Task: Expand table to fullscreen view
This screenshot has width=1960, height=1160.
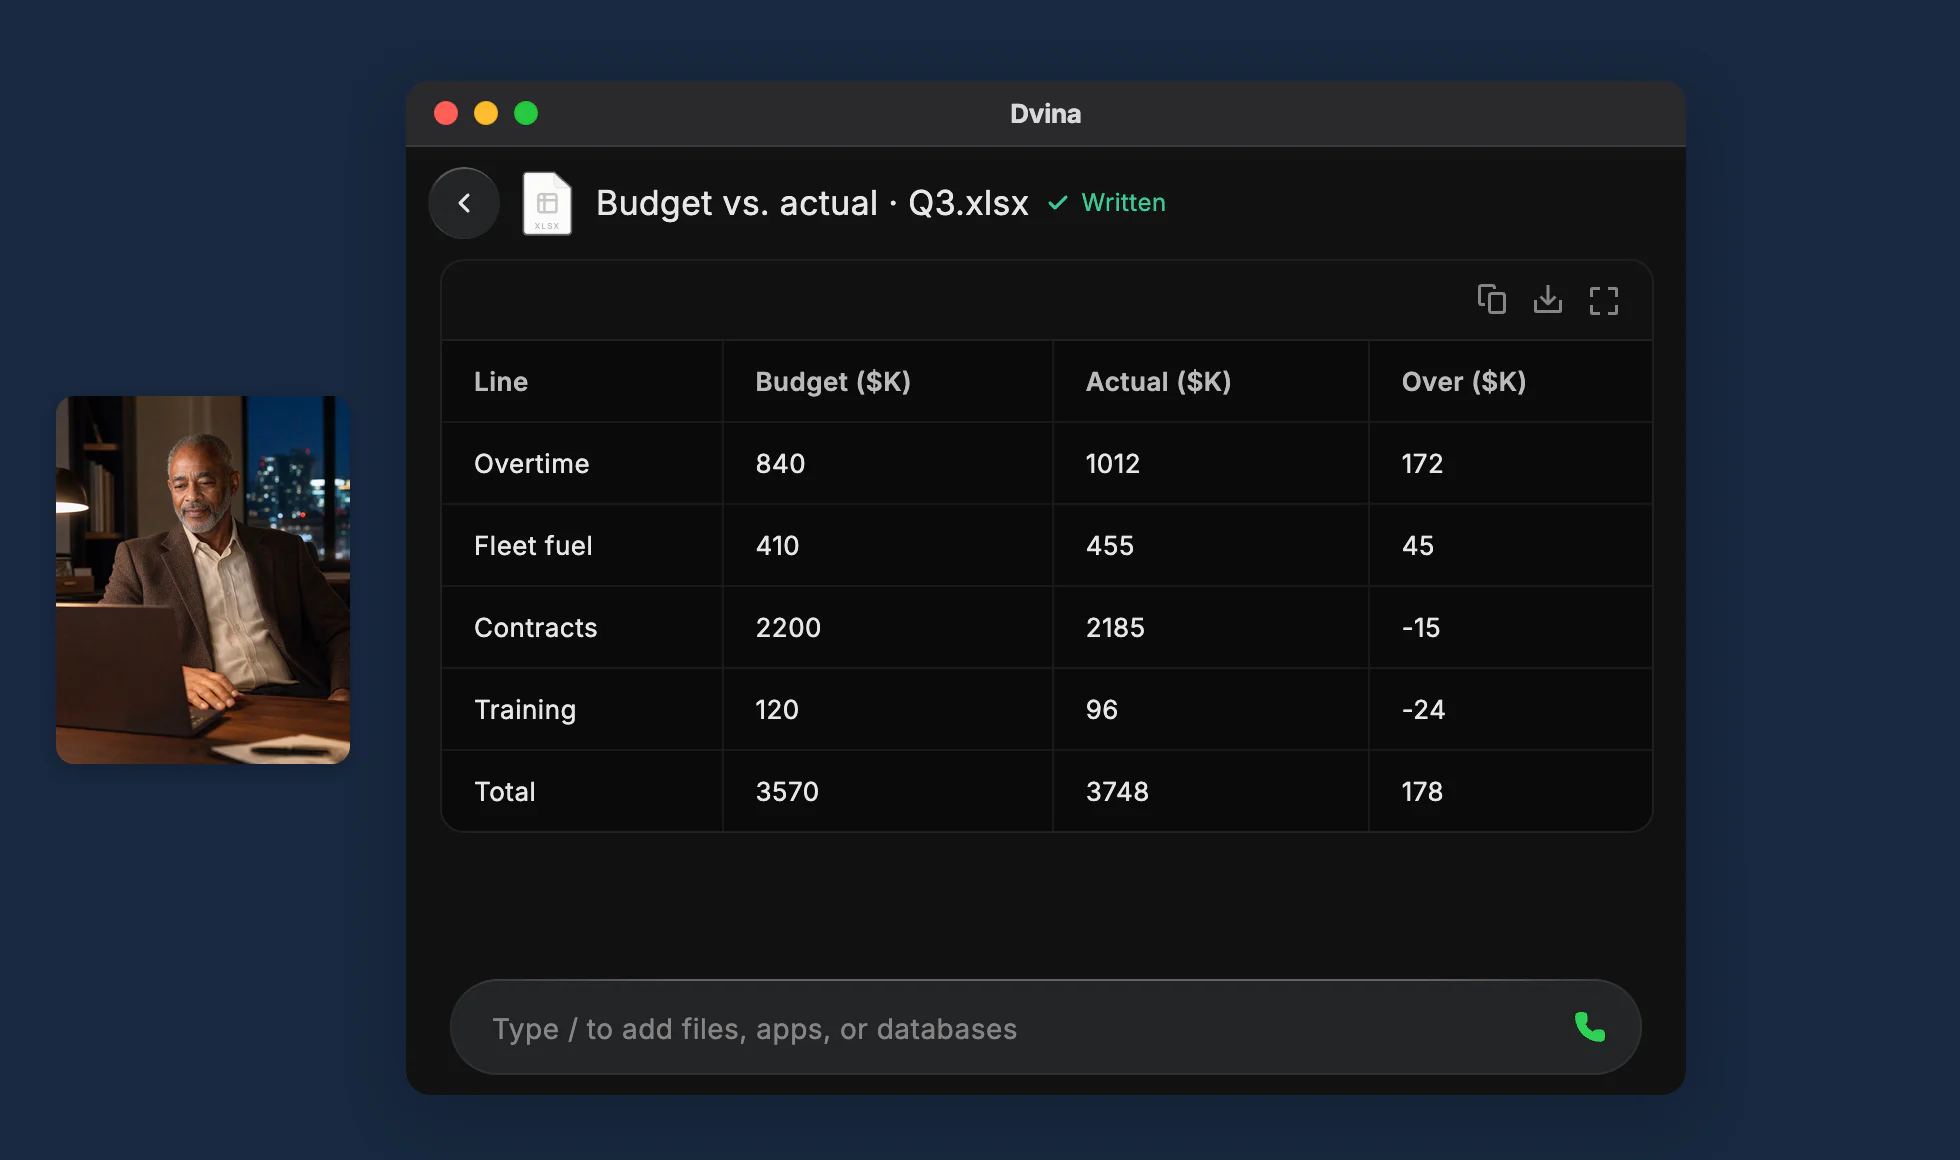Action: click(1603, 300)
